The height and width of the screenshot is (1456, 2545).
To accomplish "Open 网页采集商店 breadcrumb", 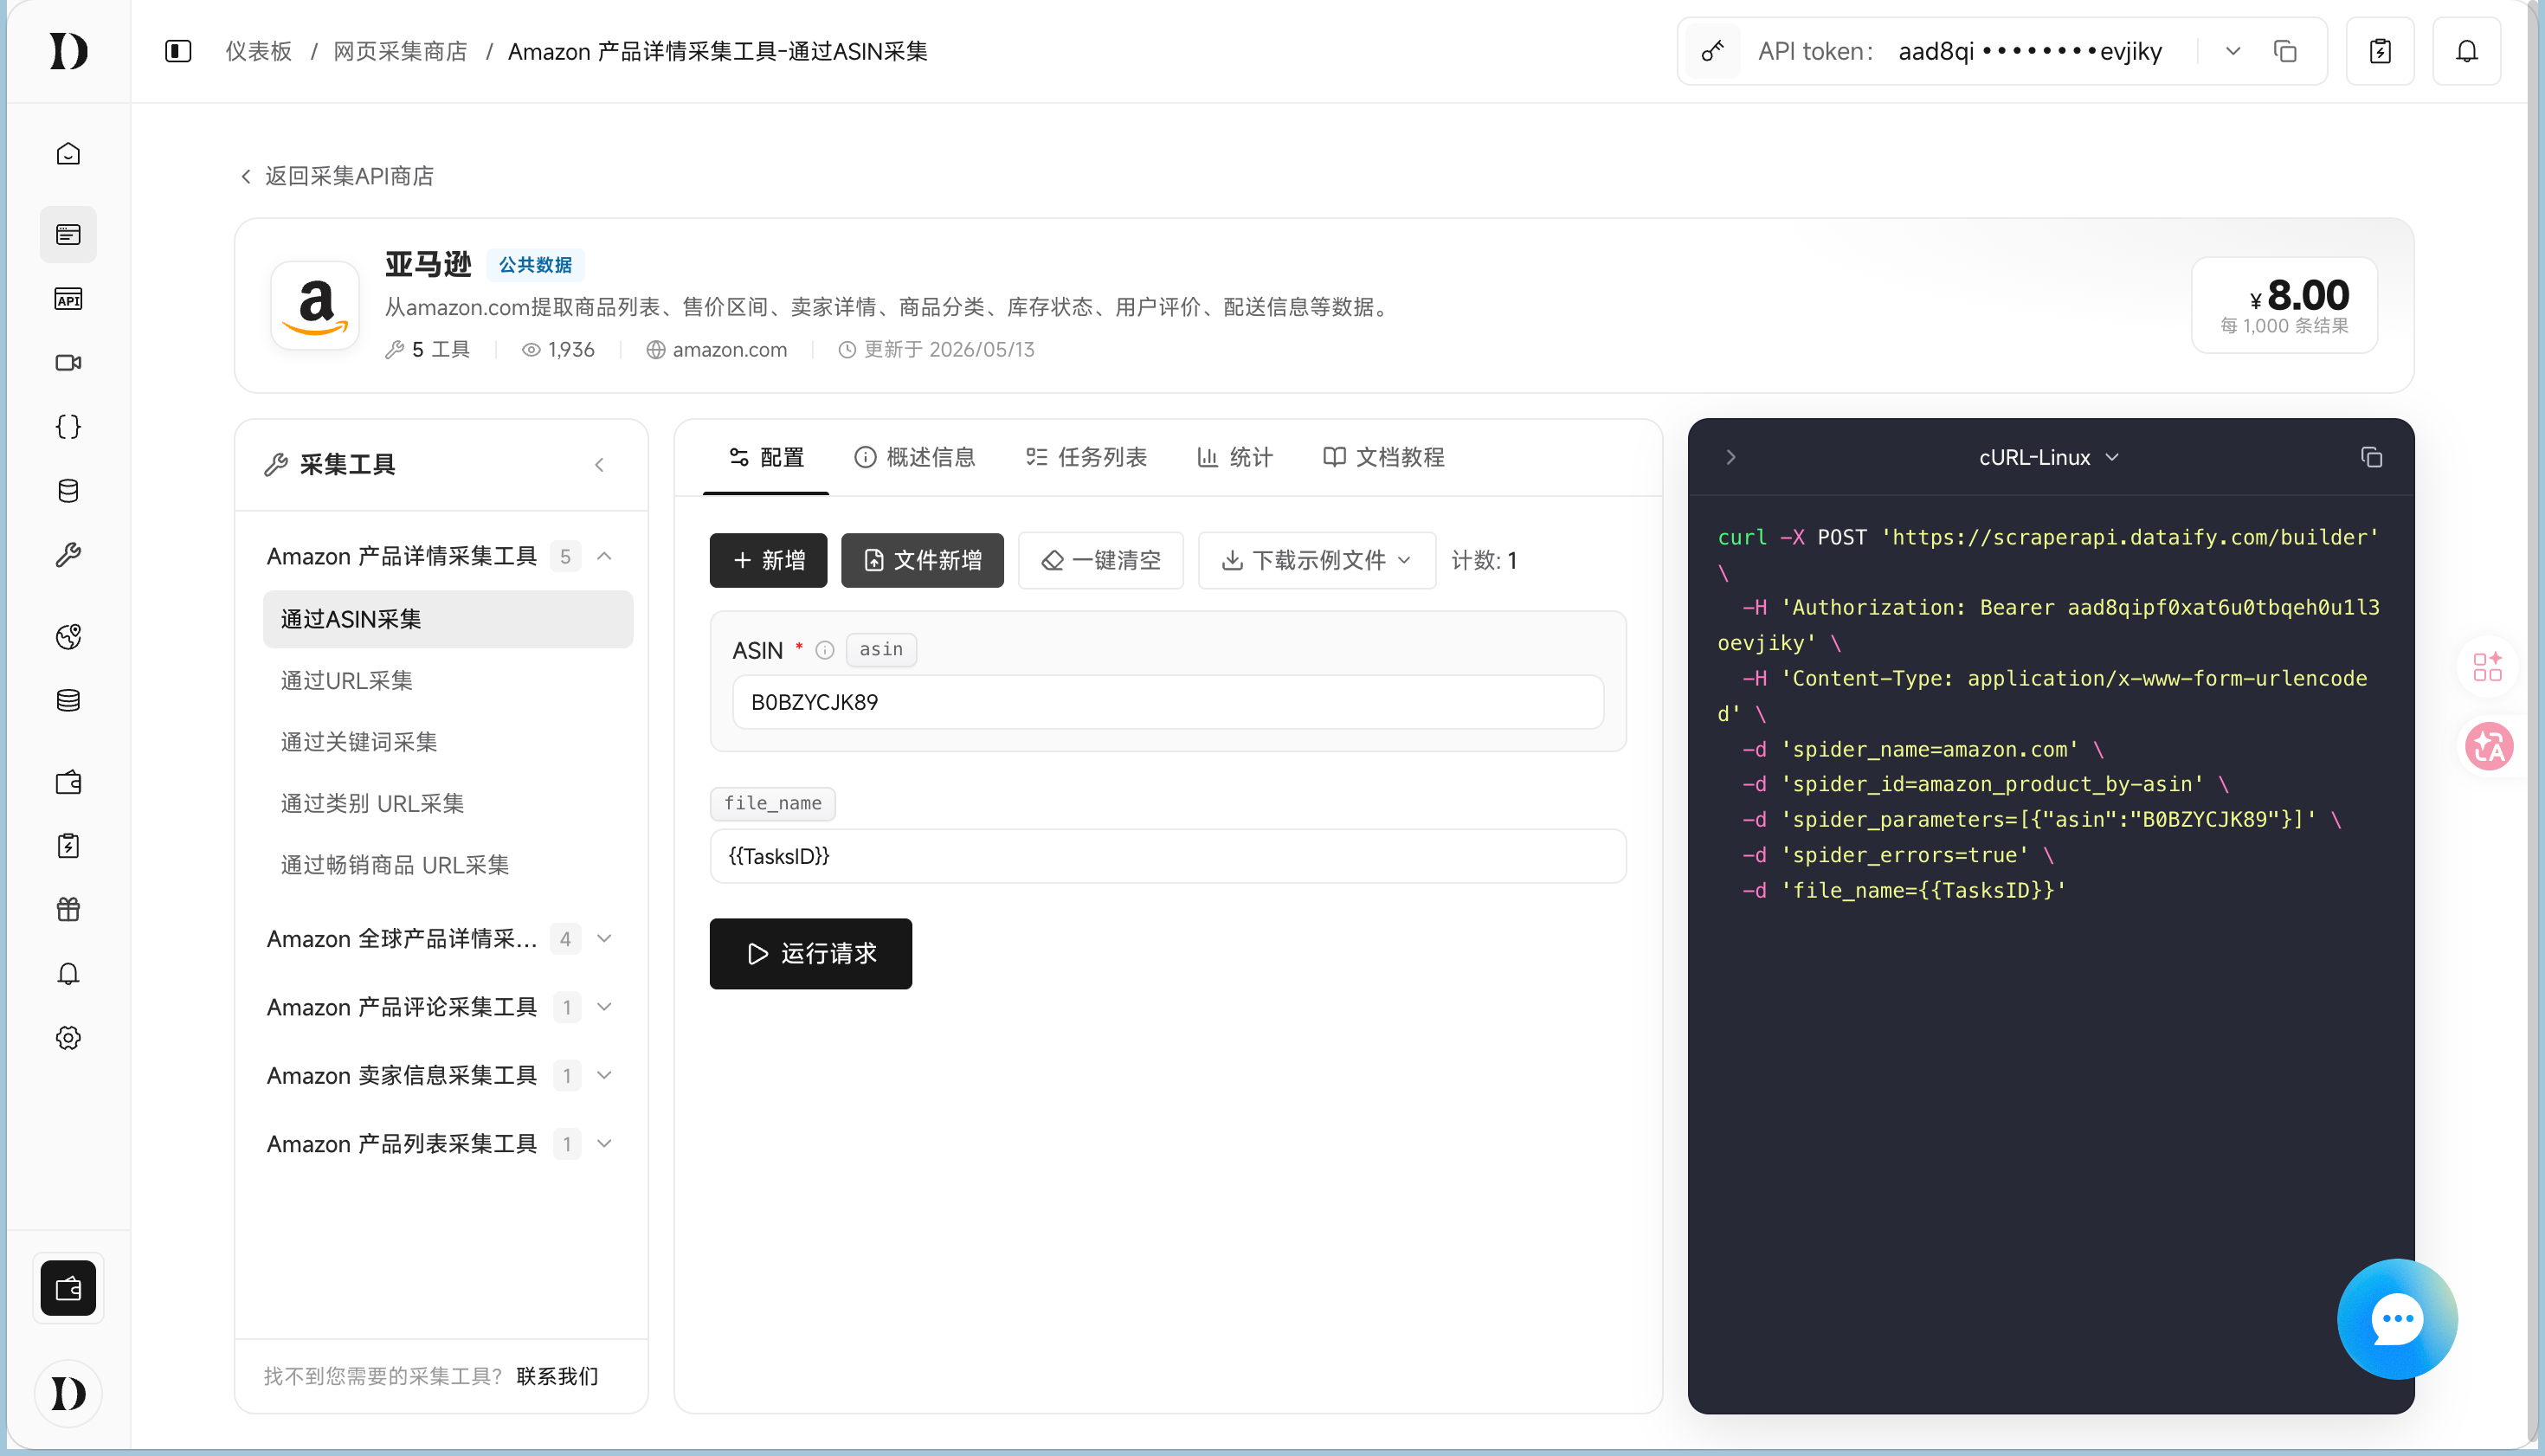I will [x=400, y=51].
